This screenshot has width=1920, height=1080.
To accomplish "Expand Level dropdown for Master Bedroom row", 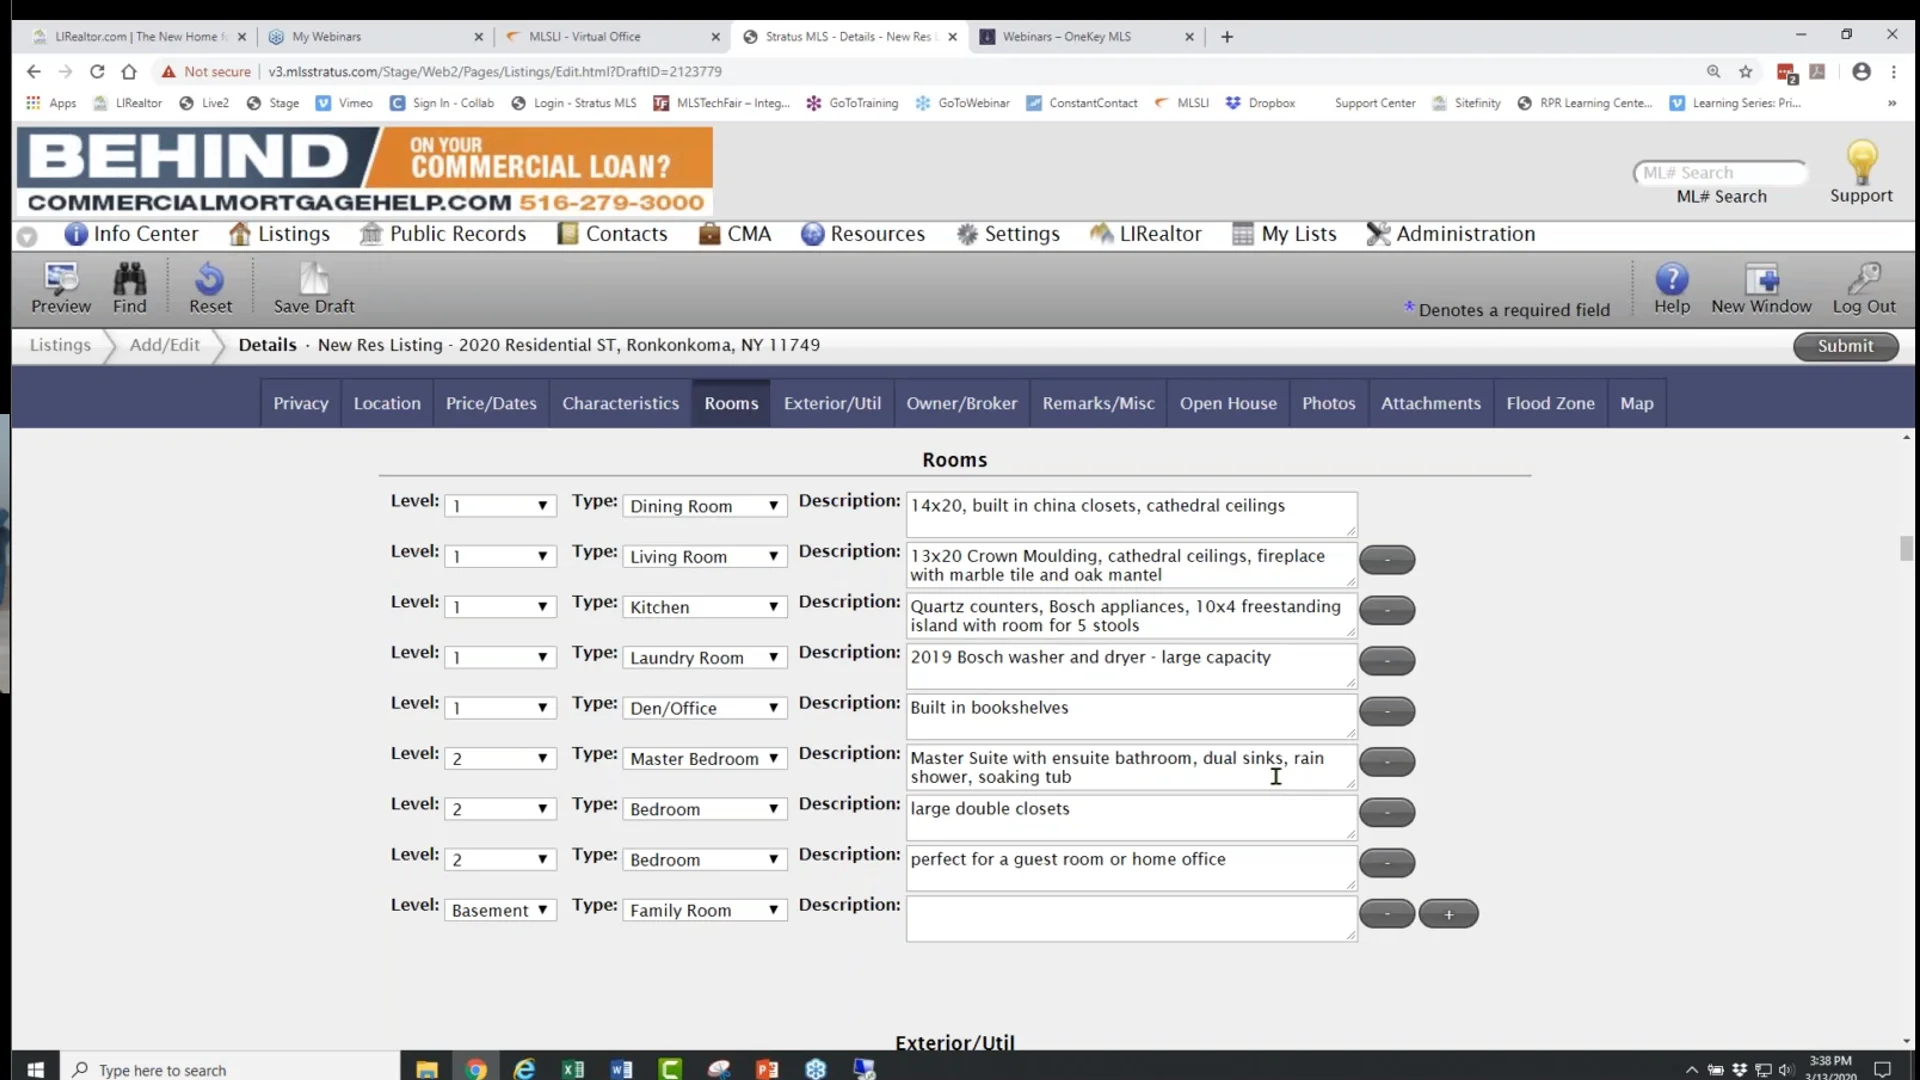I will click(500, 759).
